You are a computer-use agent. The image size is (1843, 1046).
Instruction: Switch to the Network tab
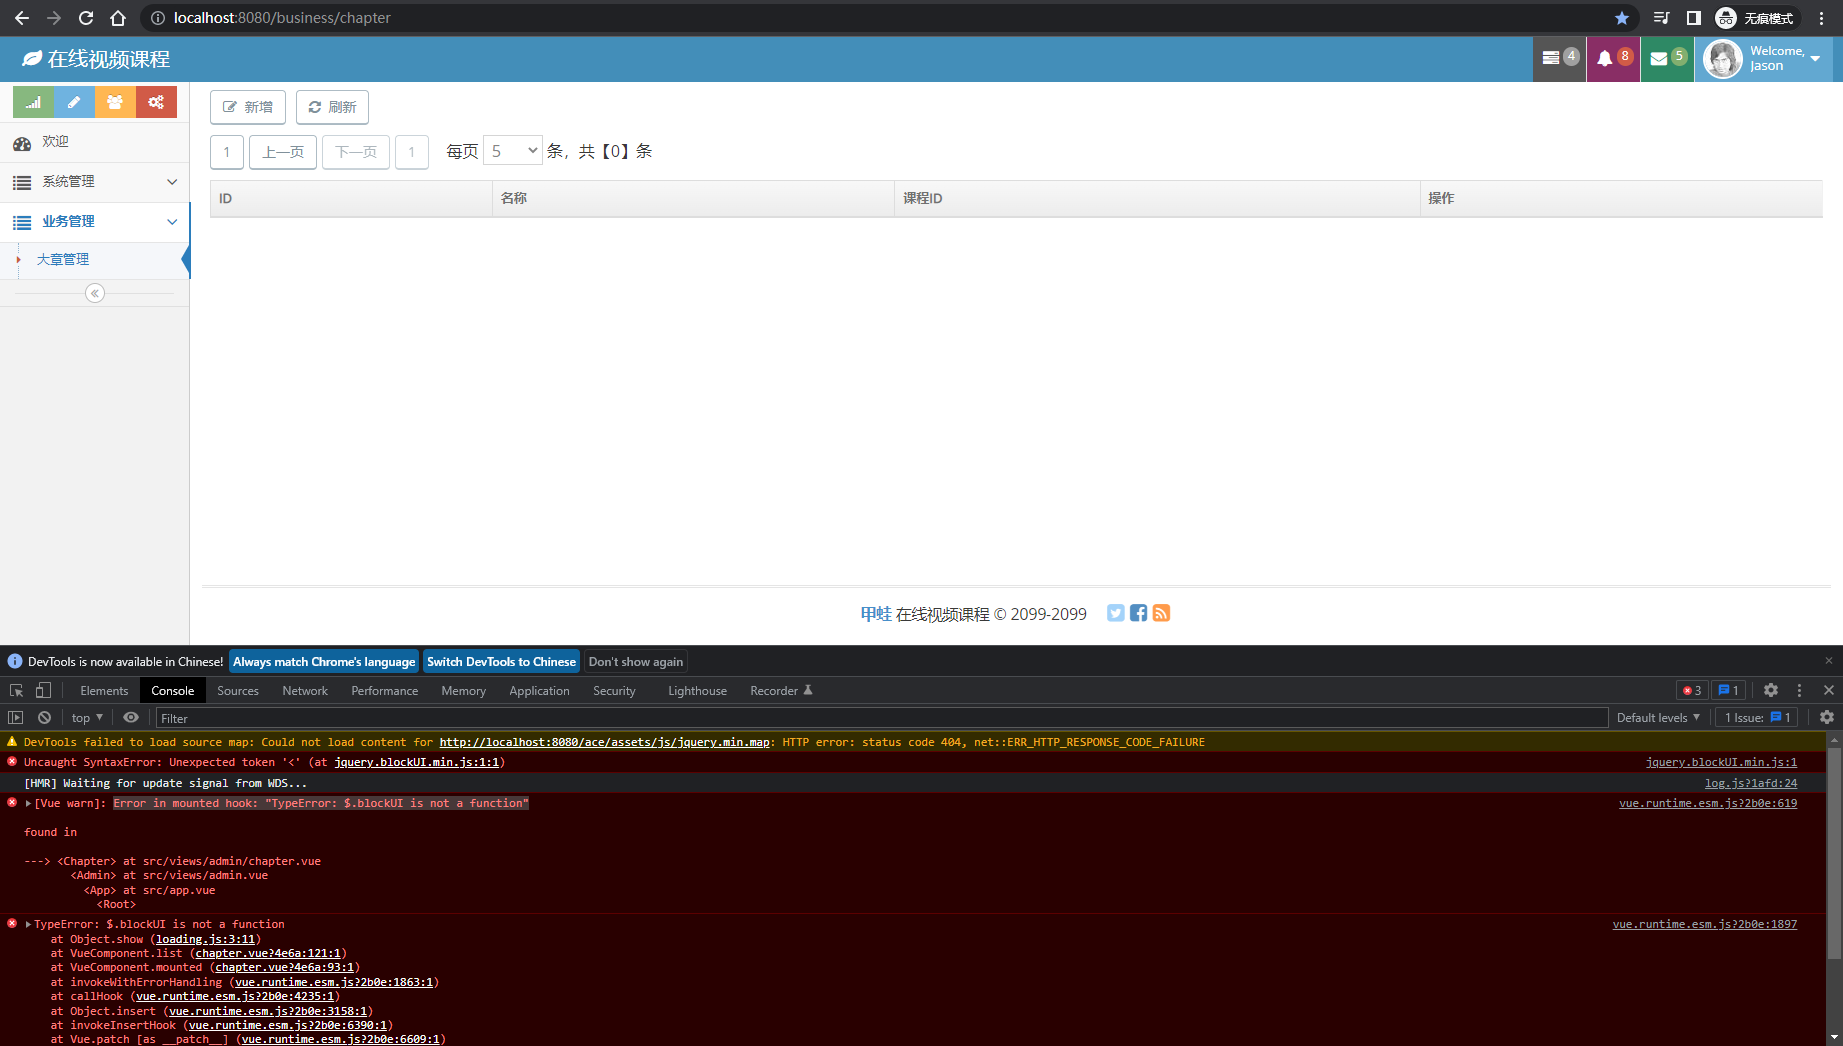(x=305, y=690)
